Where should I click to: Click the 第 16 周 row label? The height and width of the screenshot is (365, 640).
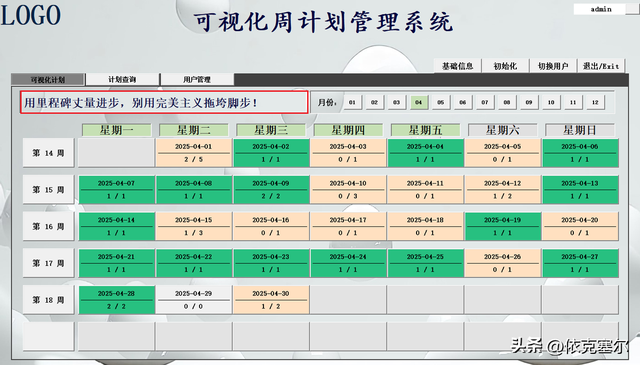point(49,226)
